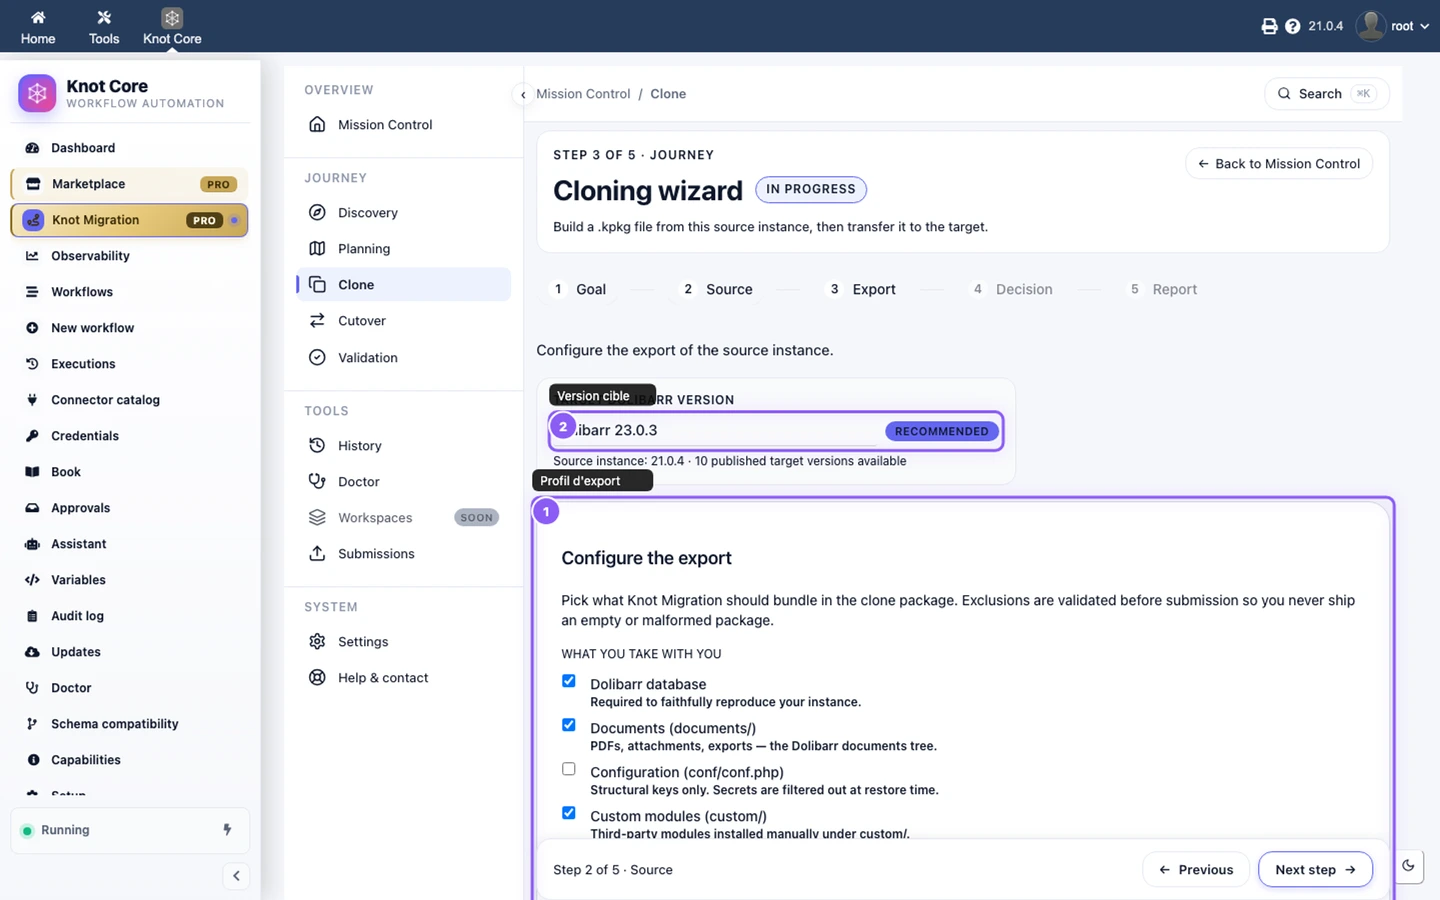Click Back to Mission Control button

[1279, 164]
